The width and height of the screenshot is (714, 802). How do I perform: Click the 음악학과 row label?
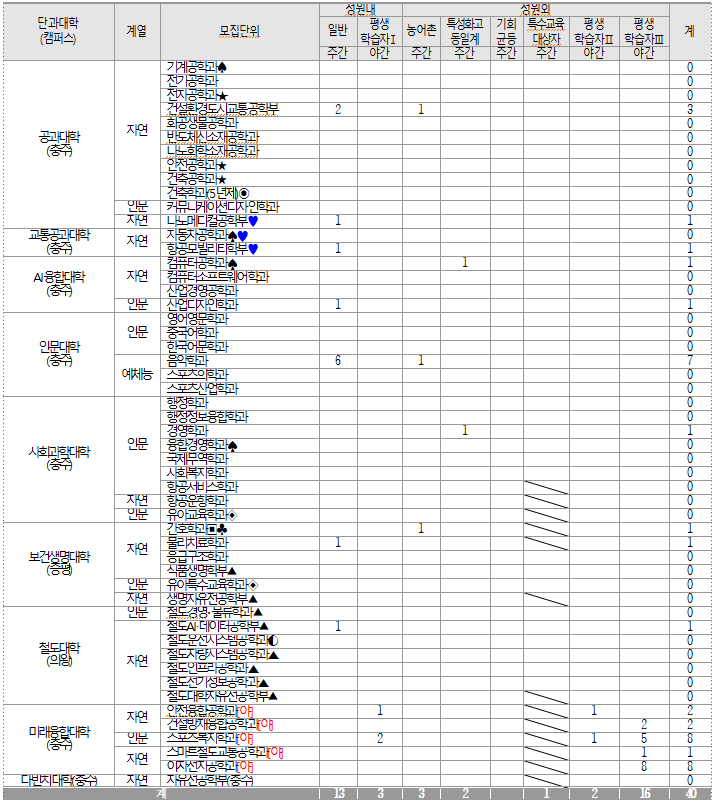coord(188,360)
